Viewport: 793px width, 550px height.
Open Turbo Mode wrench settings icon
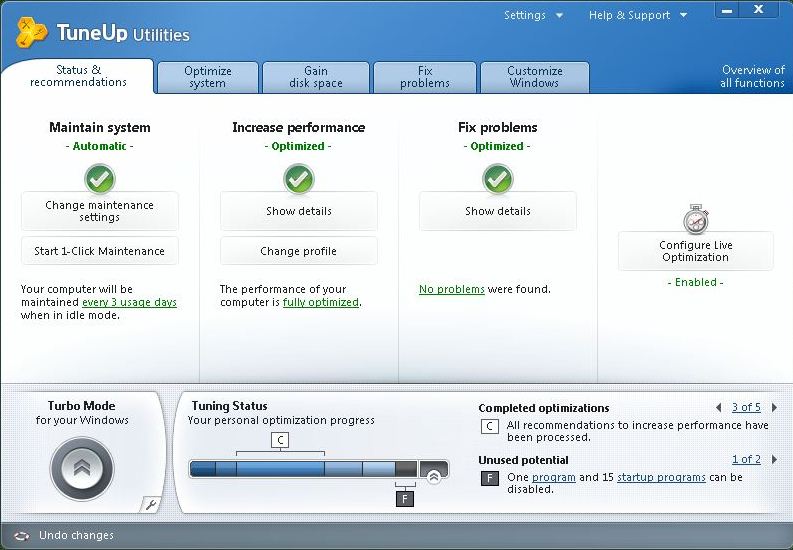150,504
